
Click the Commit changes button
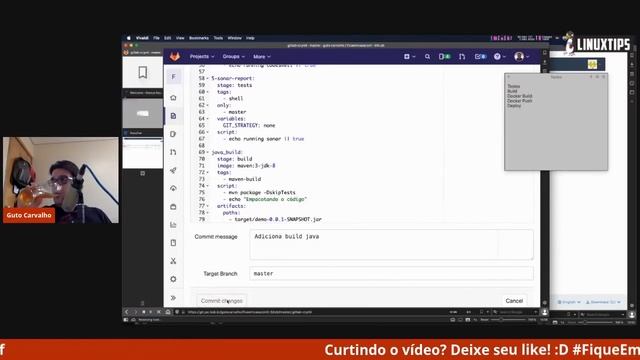click(x=222, y=301)
